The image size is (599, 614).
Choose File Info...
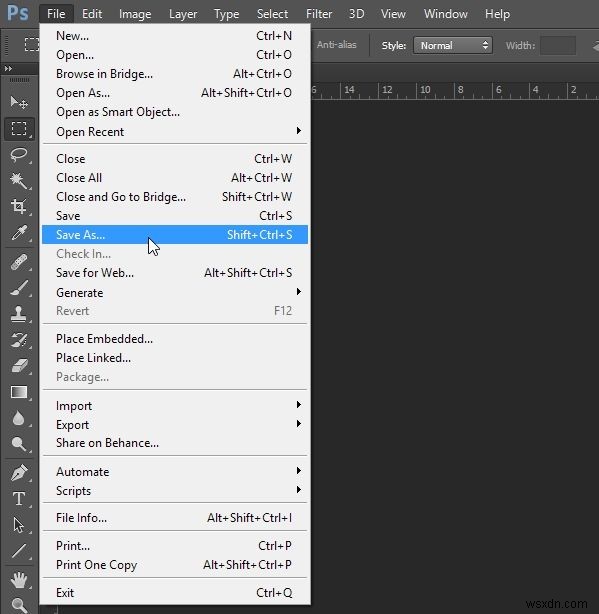[175, 518]
